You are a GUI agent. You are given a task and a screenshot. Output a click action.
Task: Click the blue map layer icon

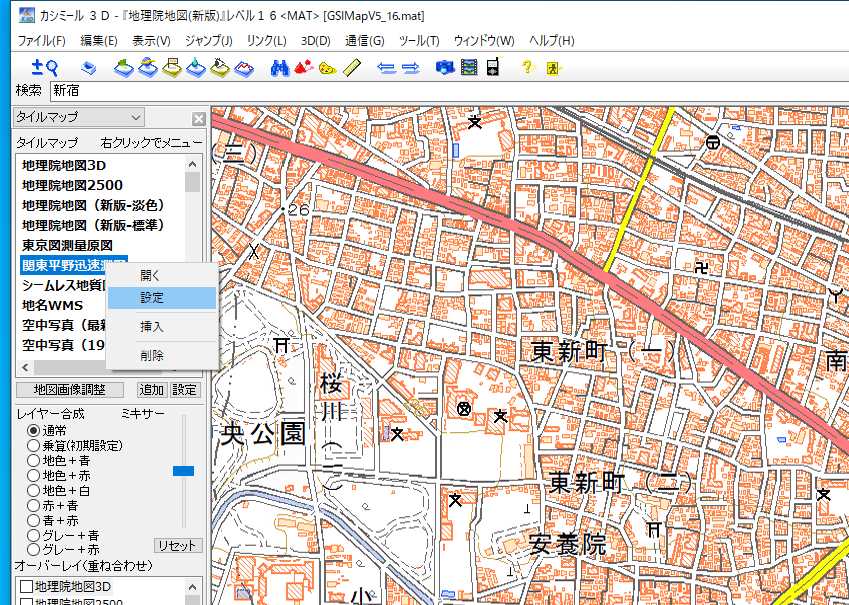88,68
